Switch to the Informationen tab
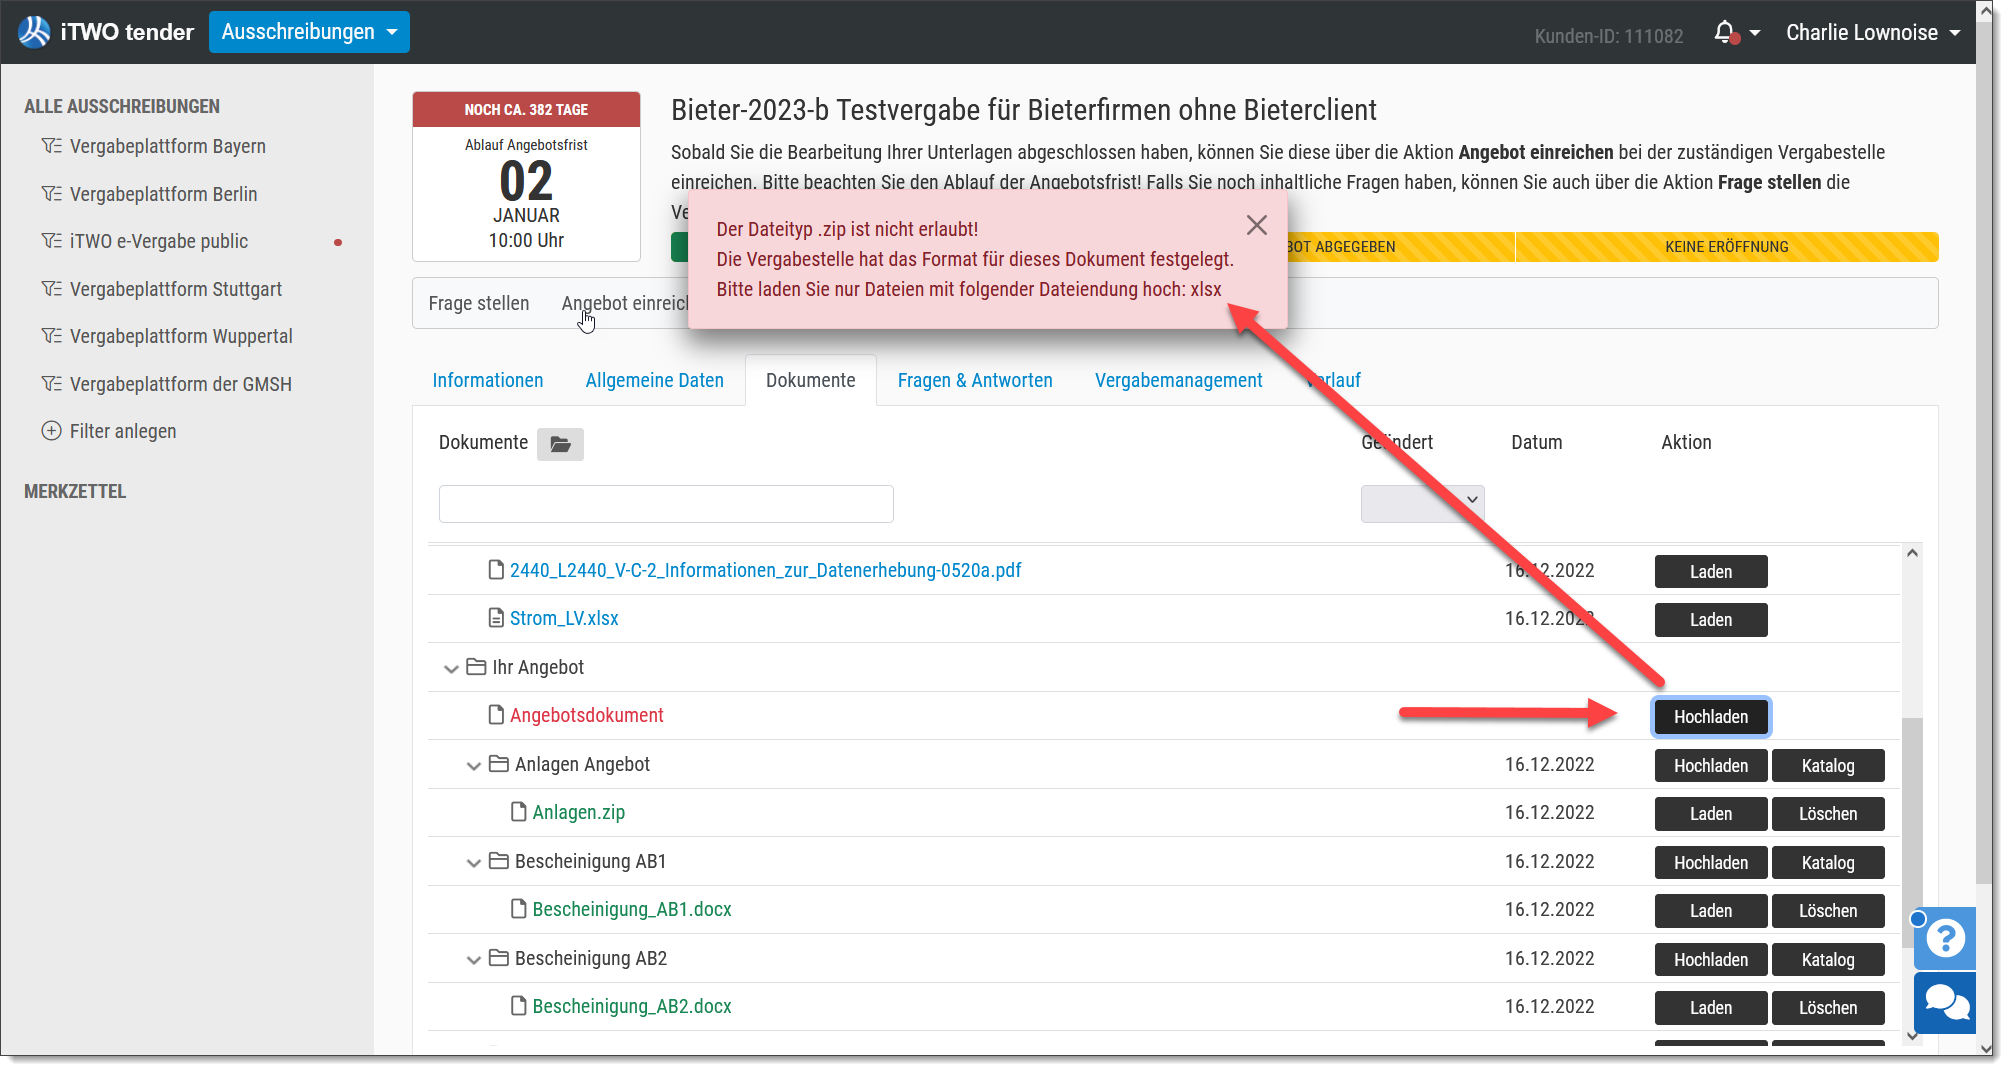Screen dimensions: 2008x1071 coord(488,380)
